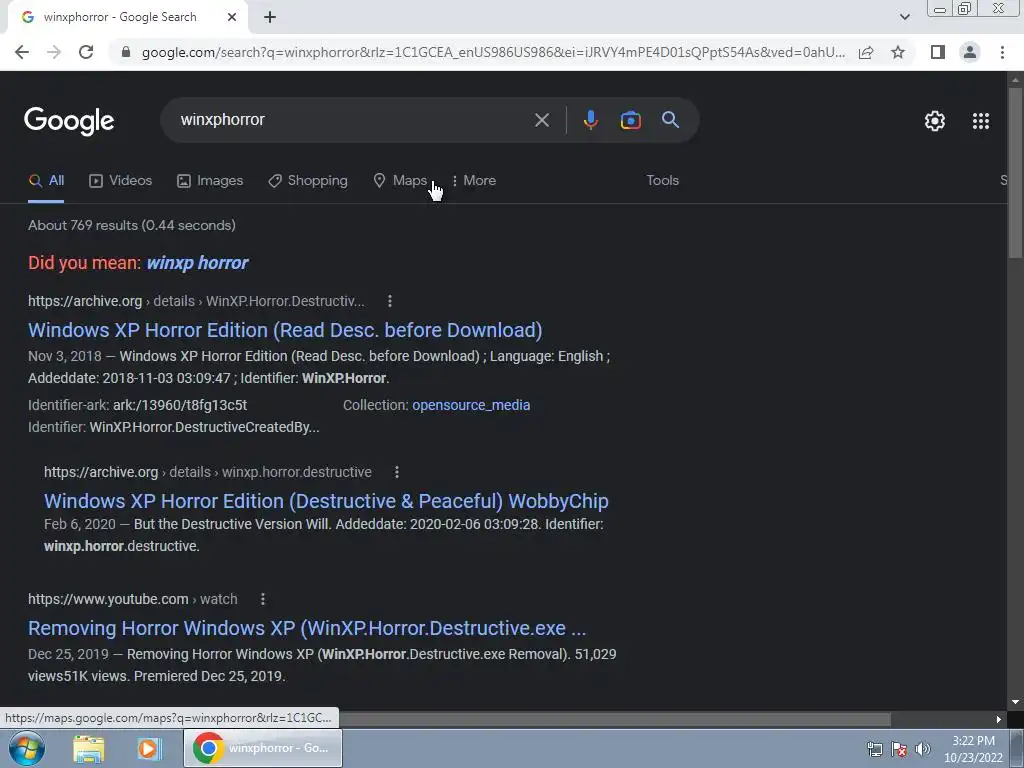This screenshot has width=1024, height=768.
Task: Switch to Shopping results tab
Action: click(308, 181)
